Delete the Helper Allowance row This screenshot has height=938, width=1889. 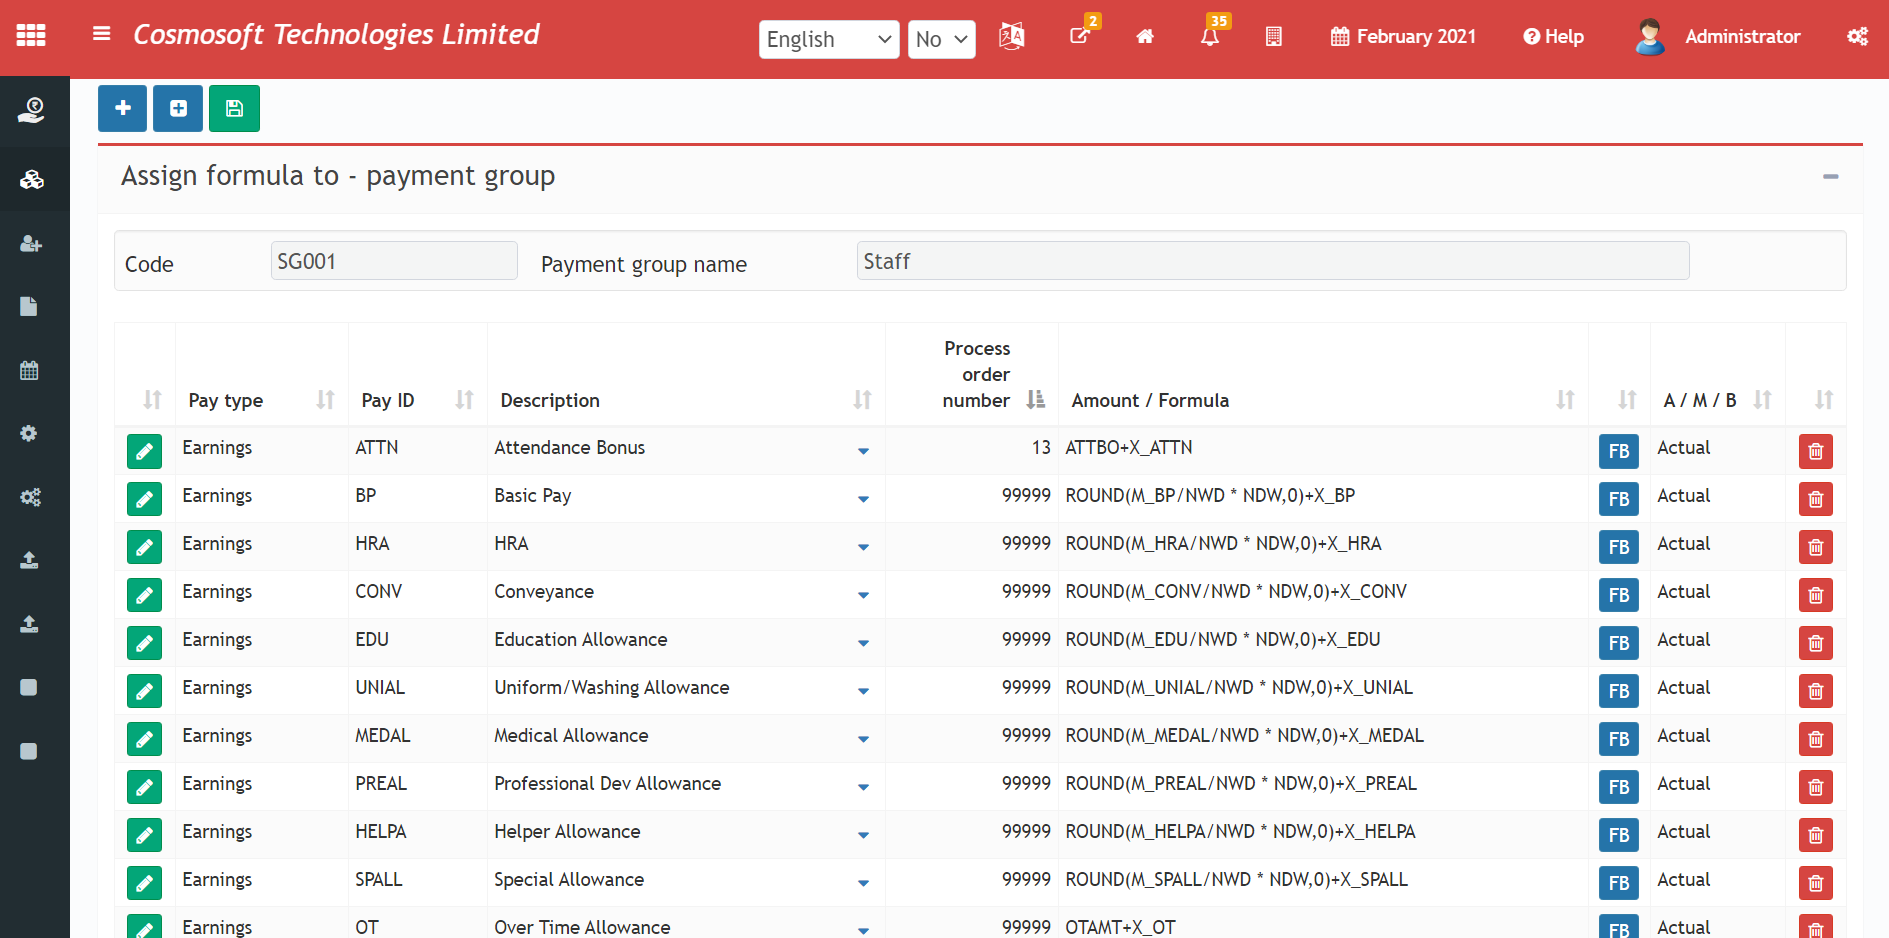(x=1815, y=835)
